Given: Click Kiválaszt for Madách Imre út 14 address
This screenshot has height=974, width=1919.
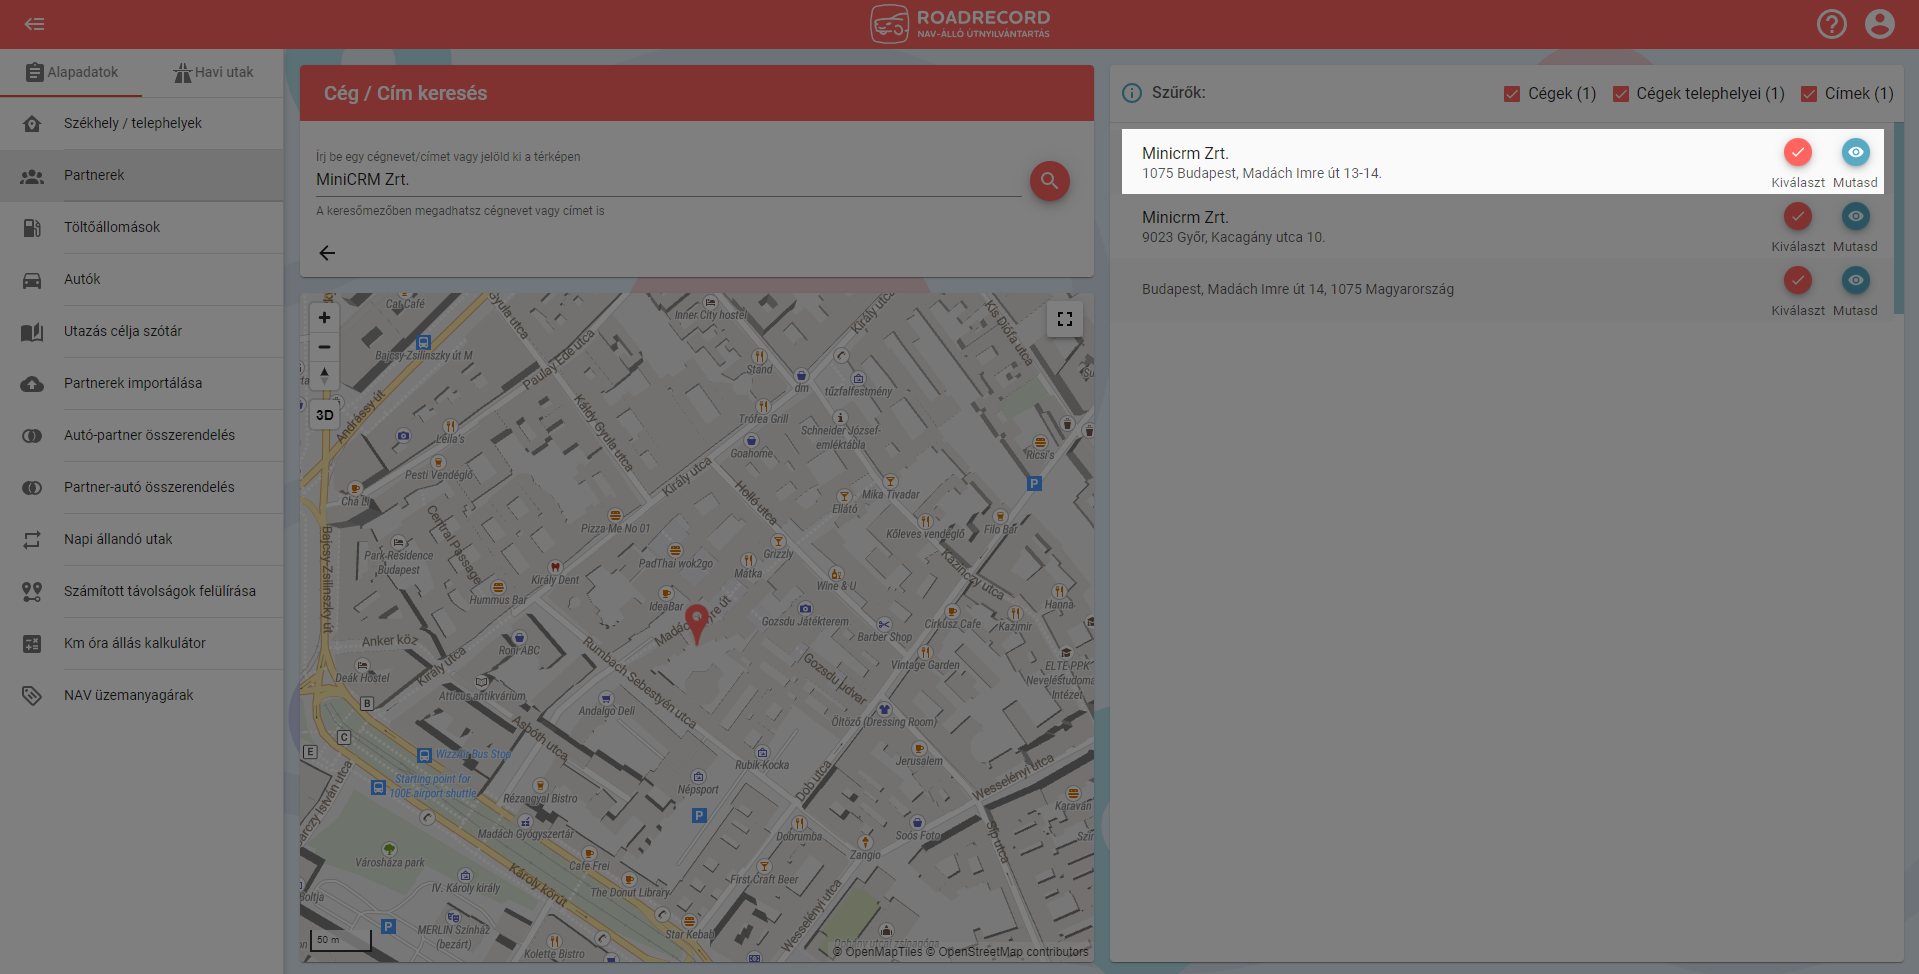Looking at the screenshot, I should (1797, 280).
